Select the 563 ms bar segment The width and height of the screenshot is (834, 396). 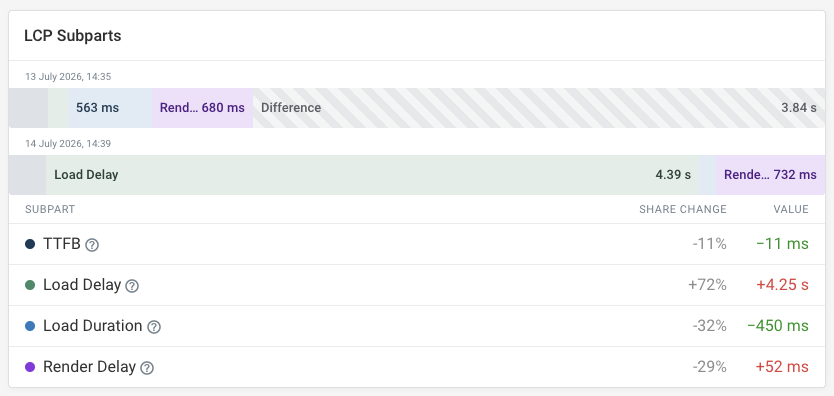tap(110, 108)
